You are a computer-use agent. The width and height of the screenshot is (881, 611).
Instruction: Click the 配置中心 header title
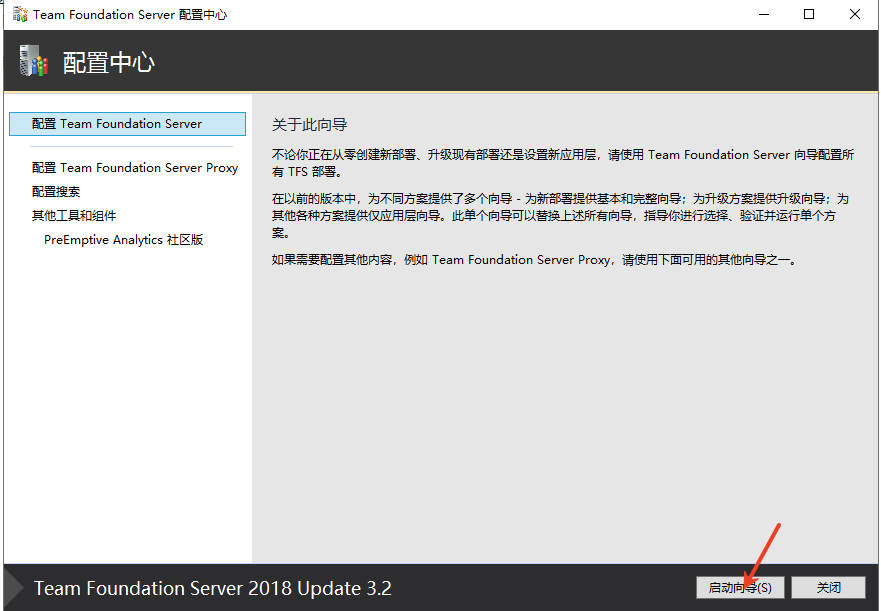pos(109,62)
